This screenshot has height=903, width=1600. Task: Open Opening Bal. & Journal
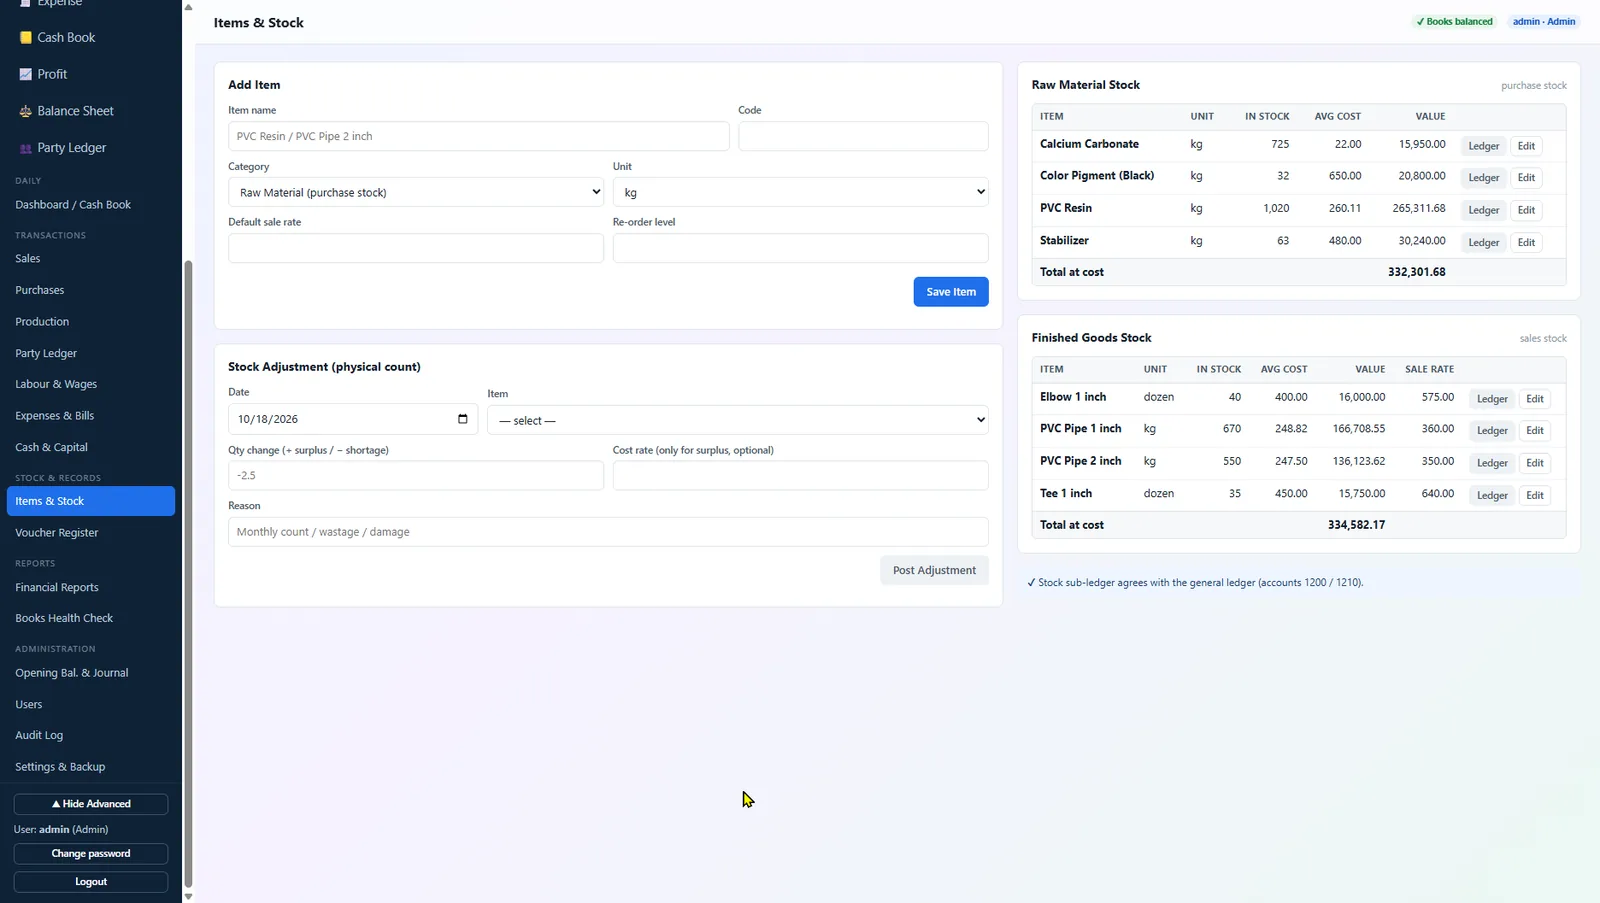click(72, 673)
